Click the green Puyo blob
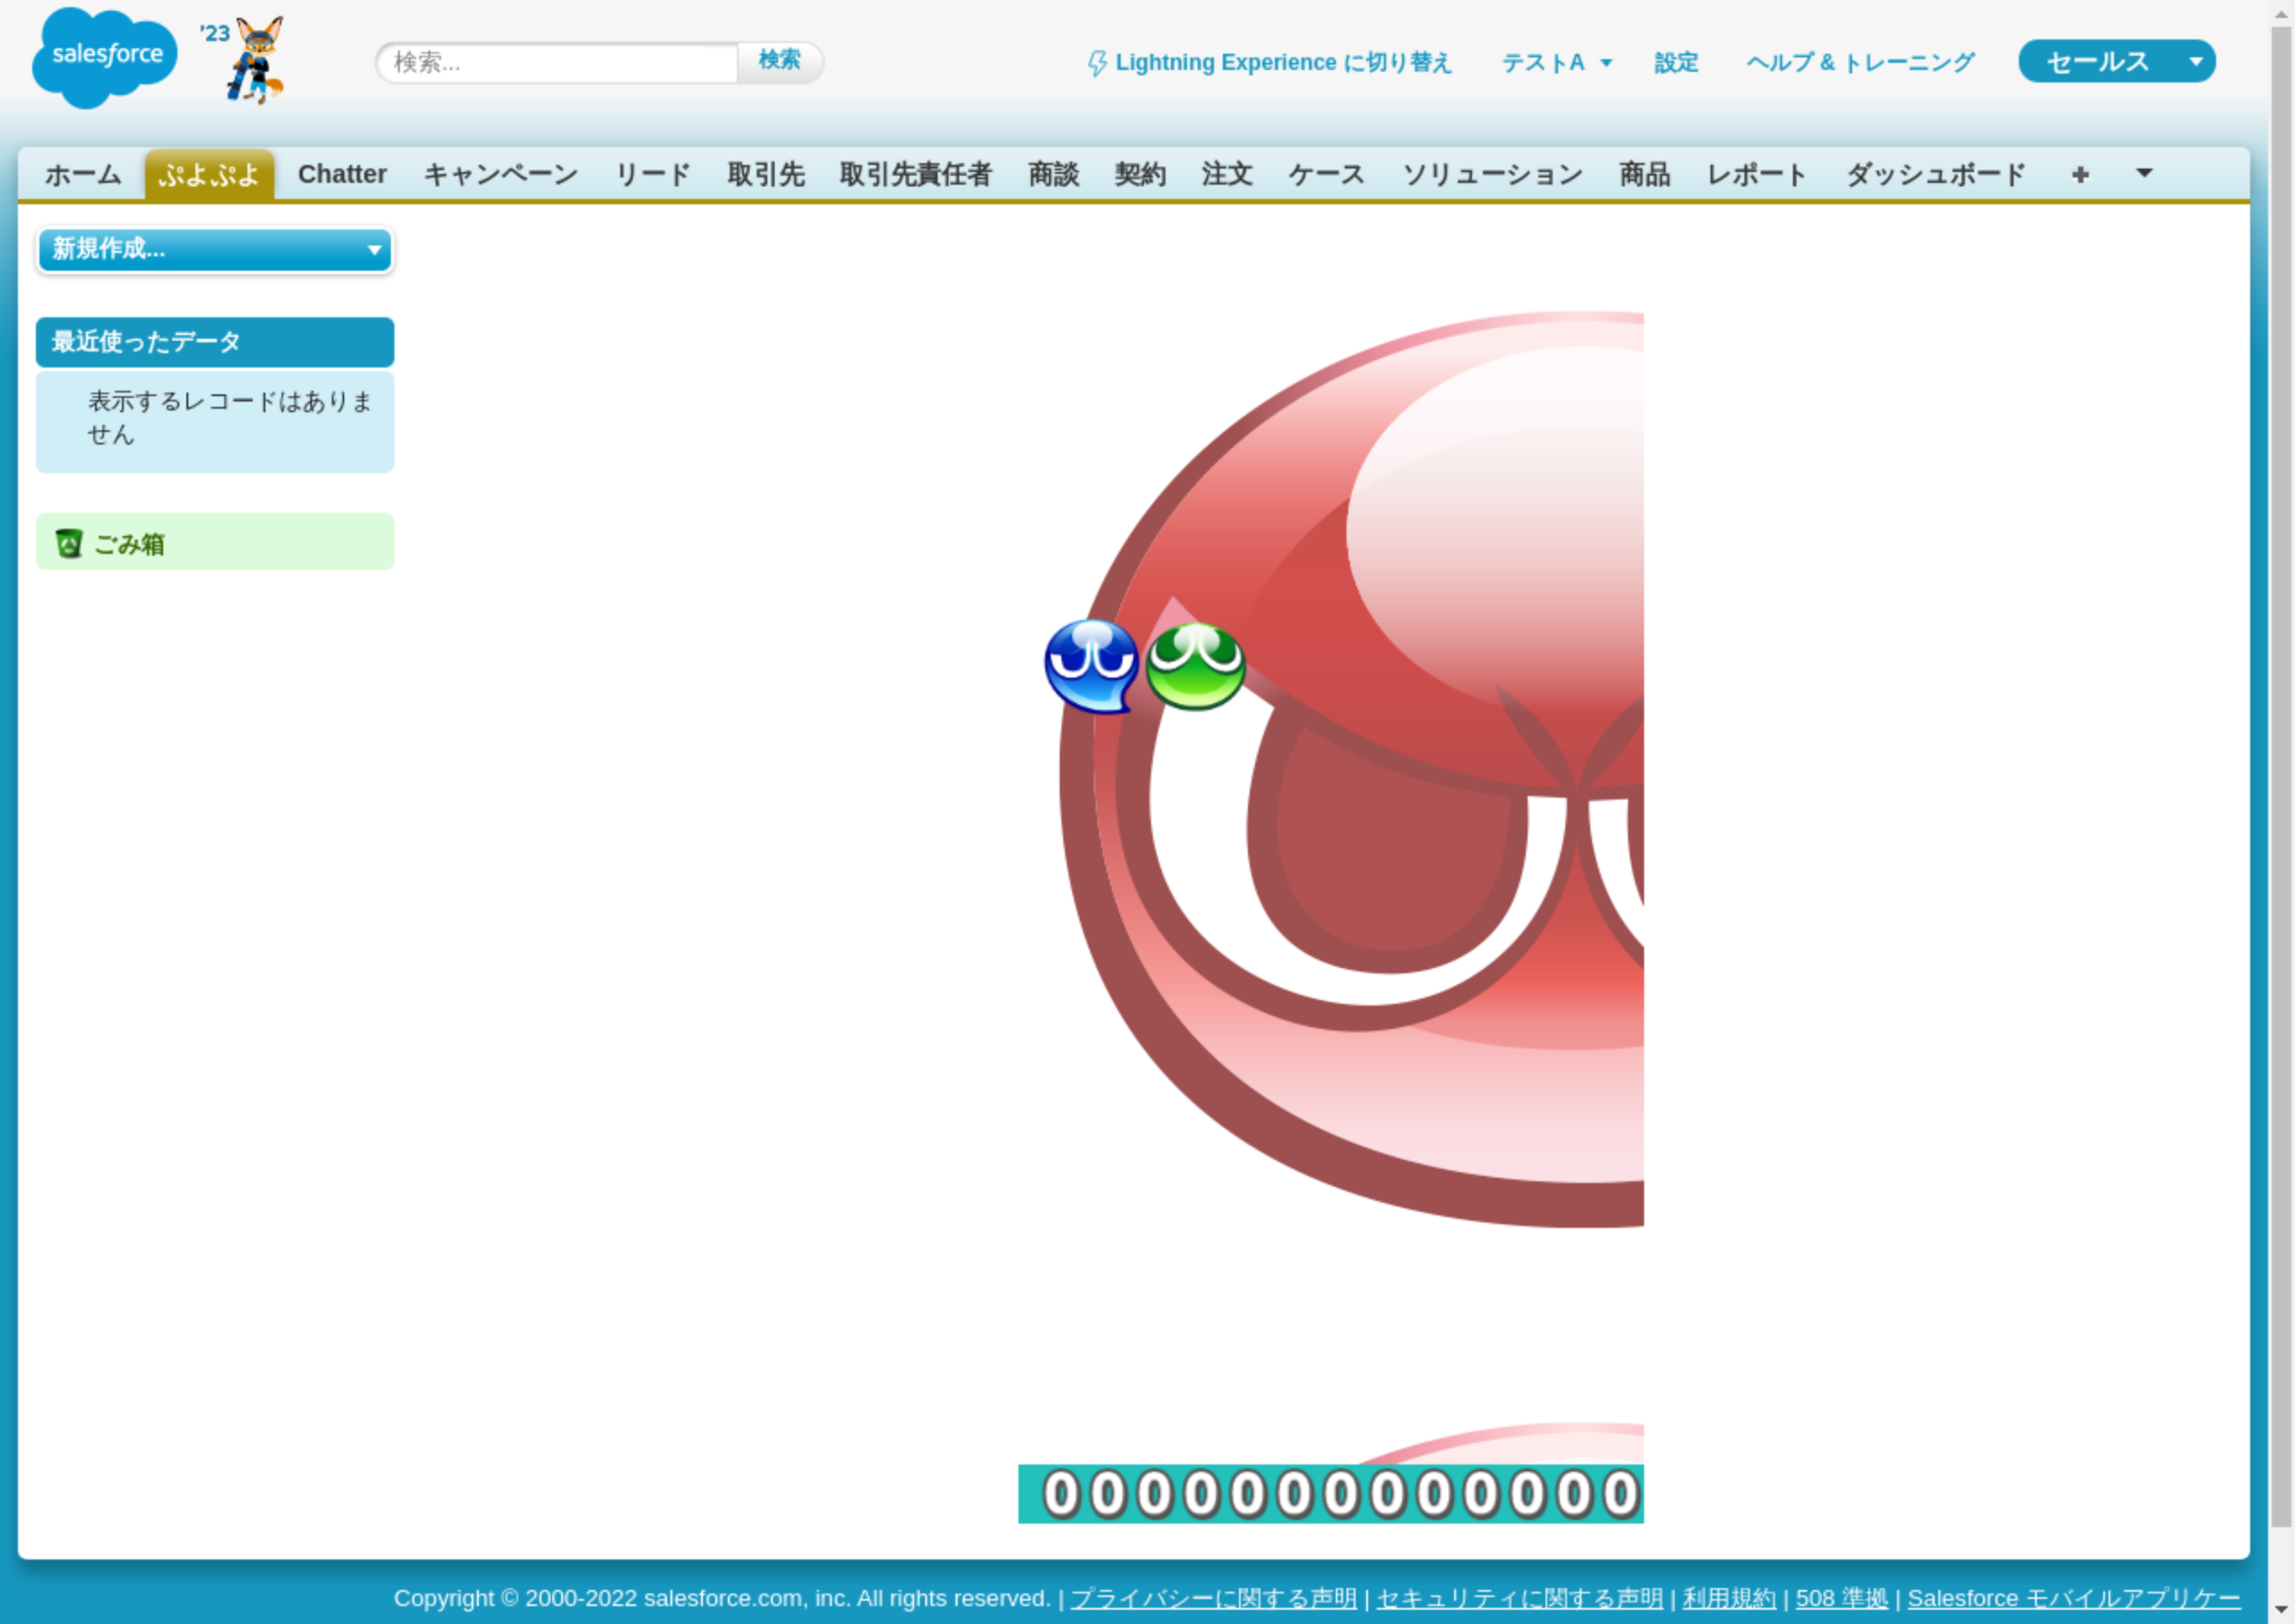This screenshot has width=2295, height=1624. click(x=1195, y=666)
